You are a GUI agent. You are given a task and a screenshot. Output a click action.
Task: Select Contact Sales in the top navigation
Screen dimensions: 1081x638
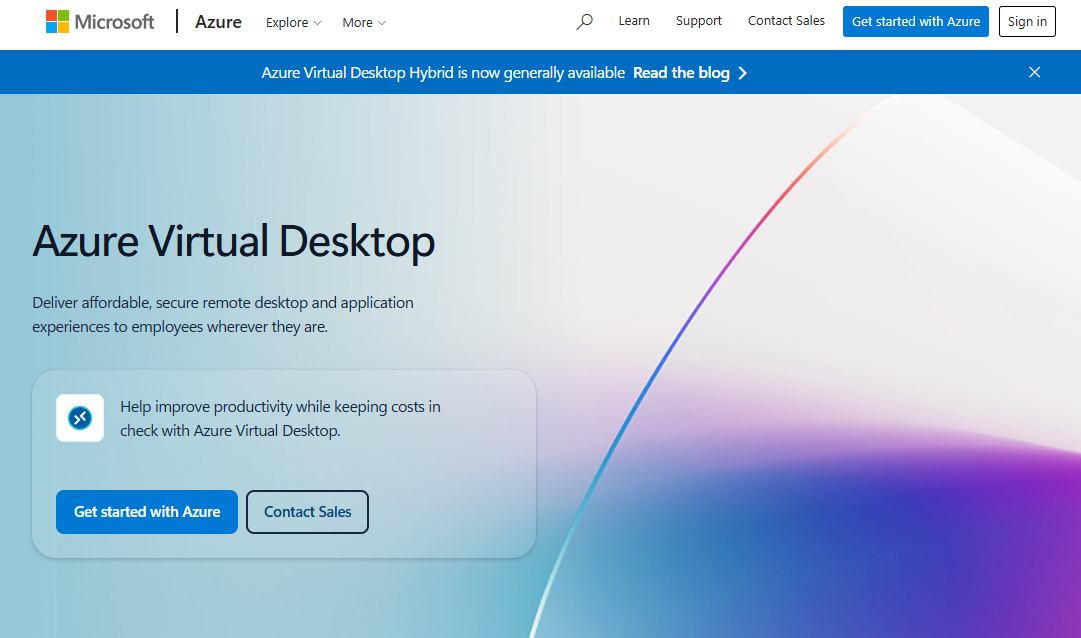click(786, 21)
